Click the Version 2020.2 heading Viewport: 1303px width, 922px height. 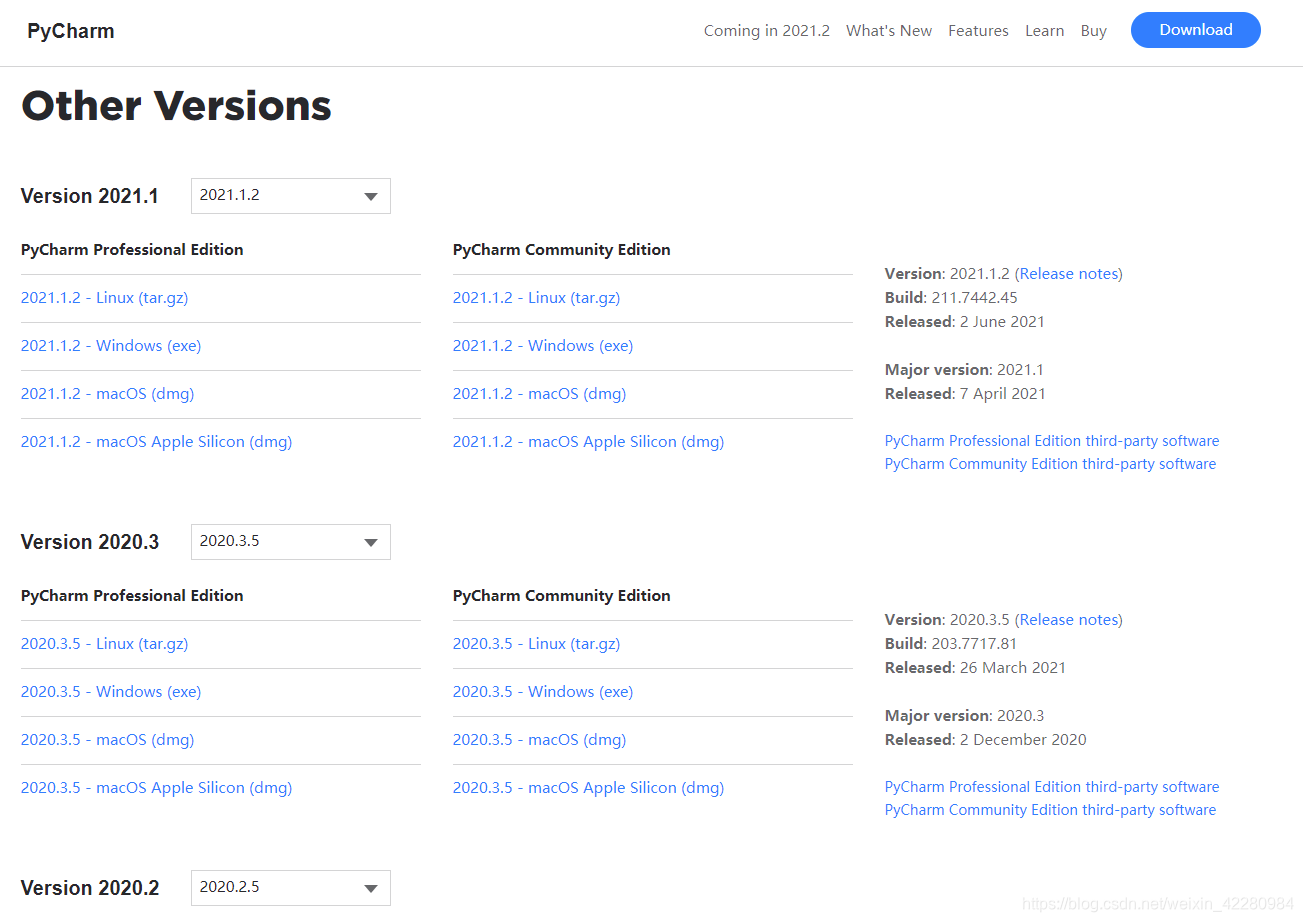[90, 888]
